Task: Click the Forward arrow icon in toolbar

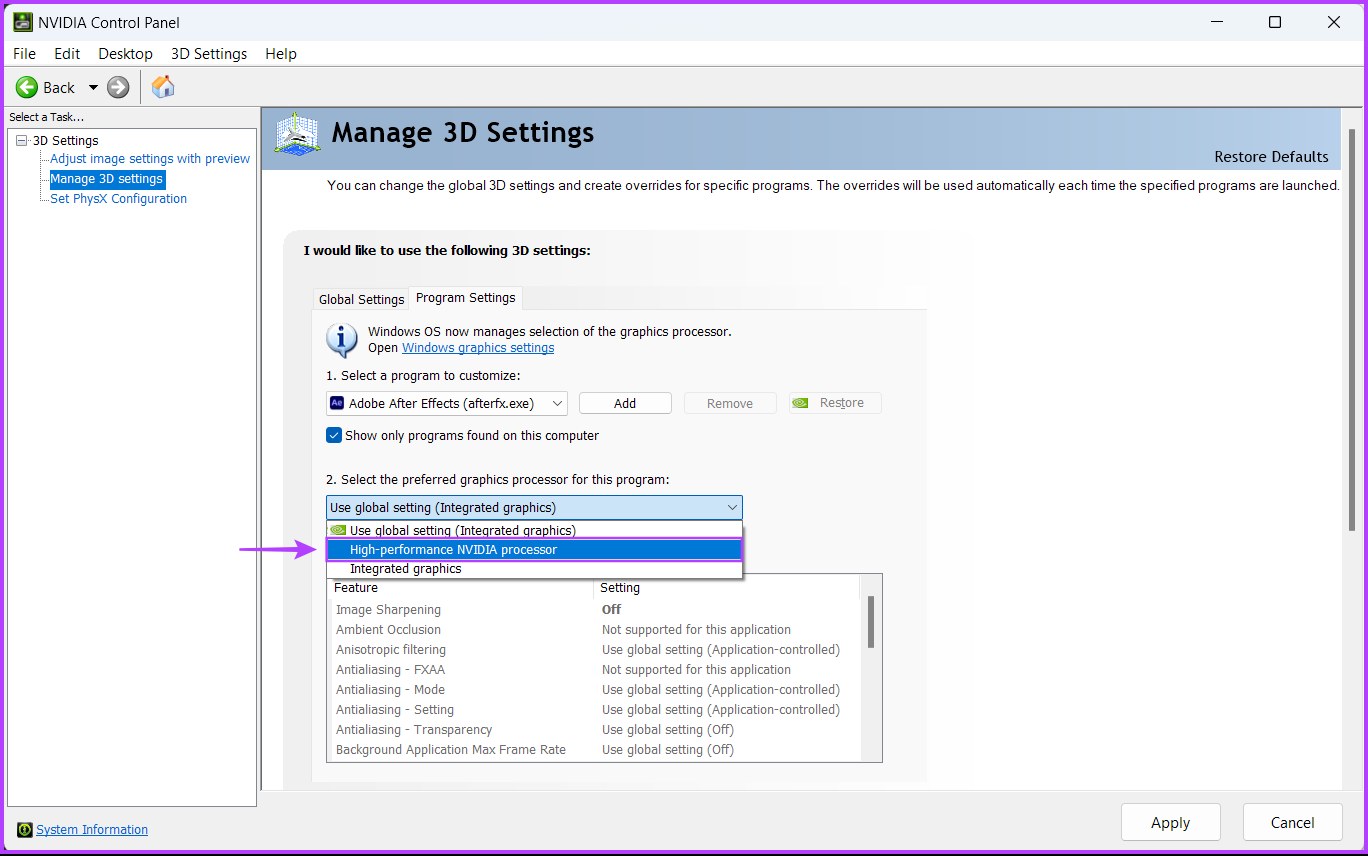Action: [118, 88]
